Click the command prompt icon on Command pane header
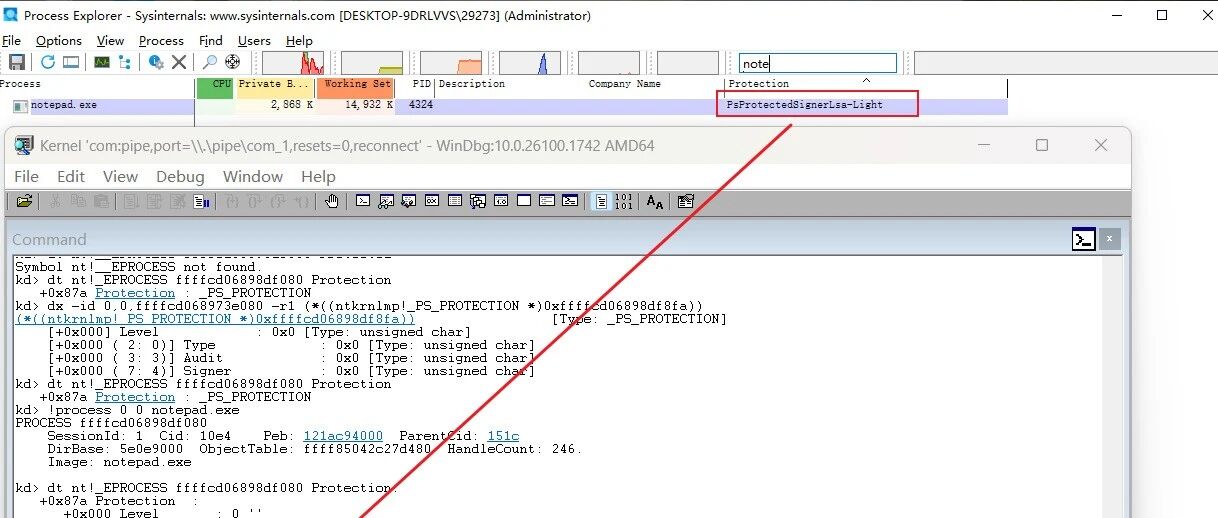 pos(1084,239)
